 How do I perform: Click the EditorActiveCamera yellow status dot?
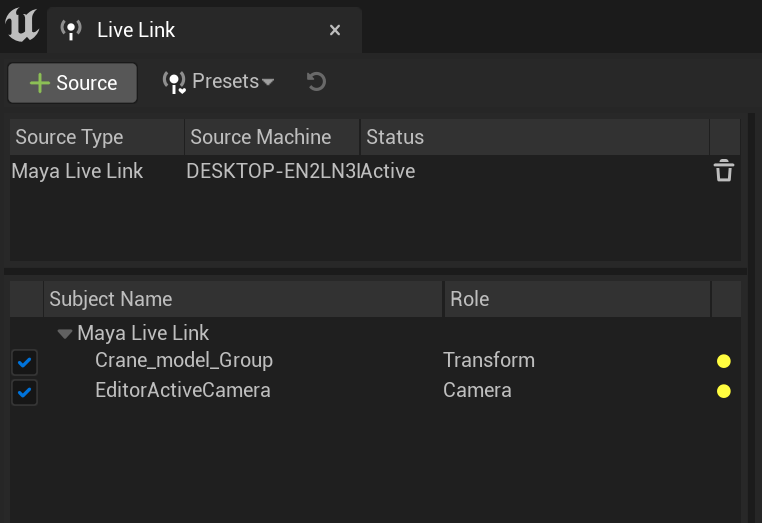(x=724, y=391)
